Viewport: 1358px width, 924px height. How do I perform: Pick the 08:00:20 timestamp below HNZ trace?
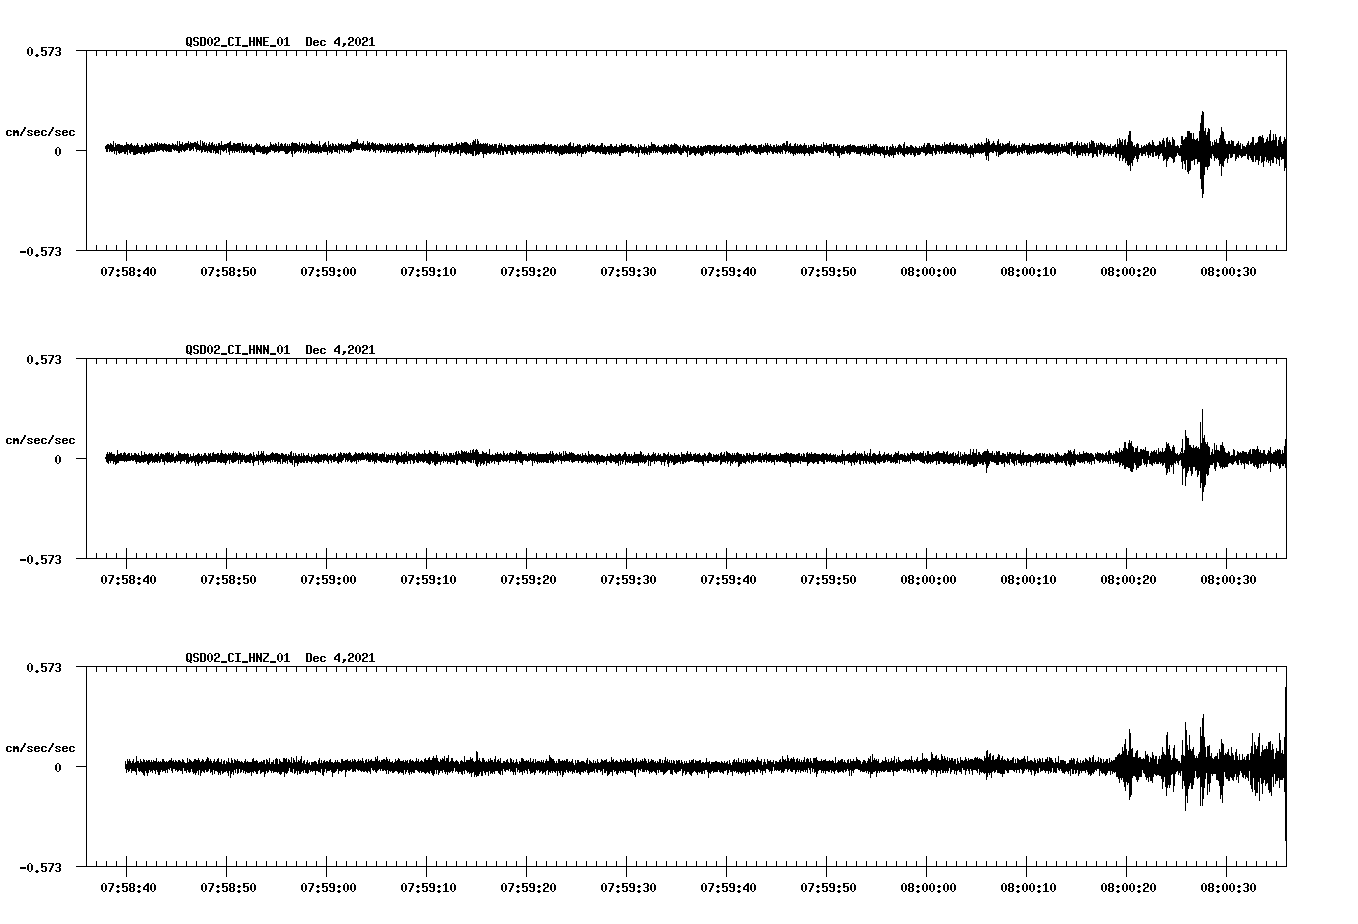(1128, 888)
